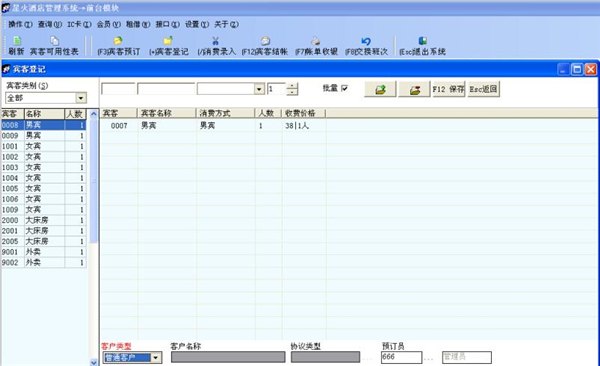This screenshot has width=600, height=366.
Task: Open the 操作 menu
Action: coord(20,24)
